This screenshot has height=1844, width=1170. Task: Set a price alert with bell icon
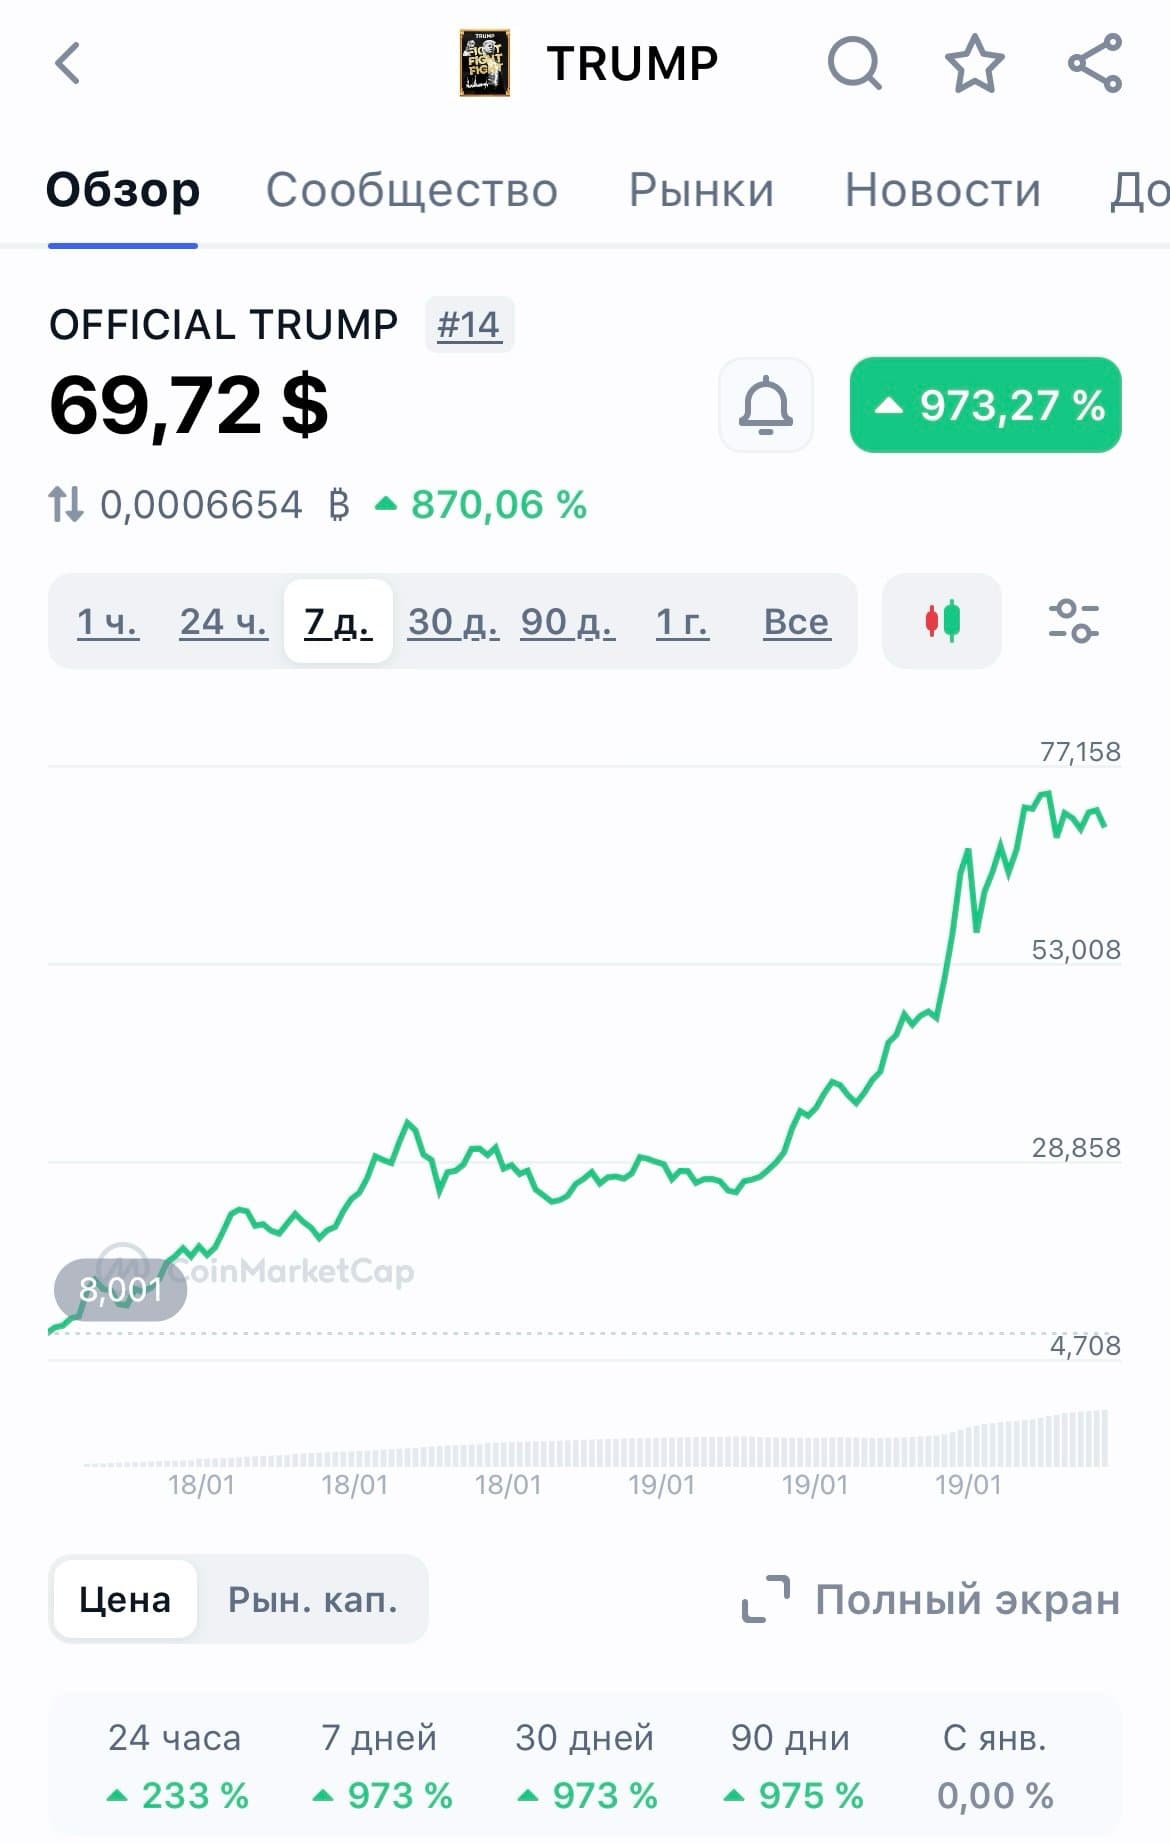pyautogui.click(x=766, y=405)
